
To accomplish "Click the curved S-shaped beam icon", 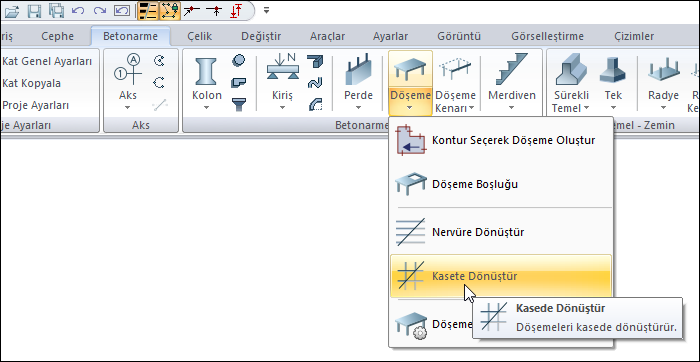I will click(x=315, y=83).
